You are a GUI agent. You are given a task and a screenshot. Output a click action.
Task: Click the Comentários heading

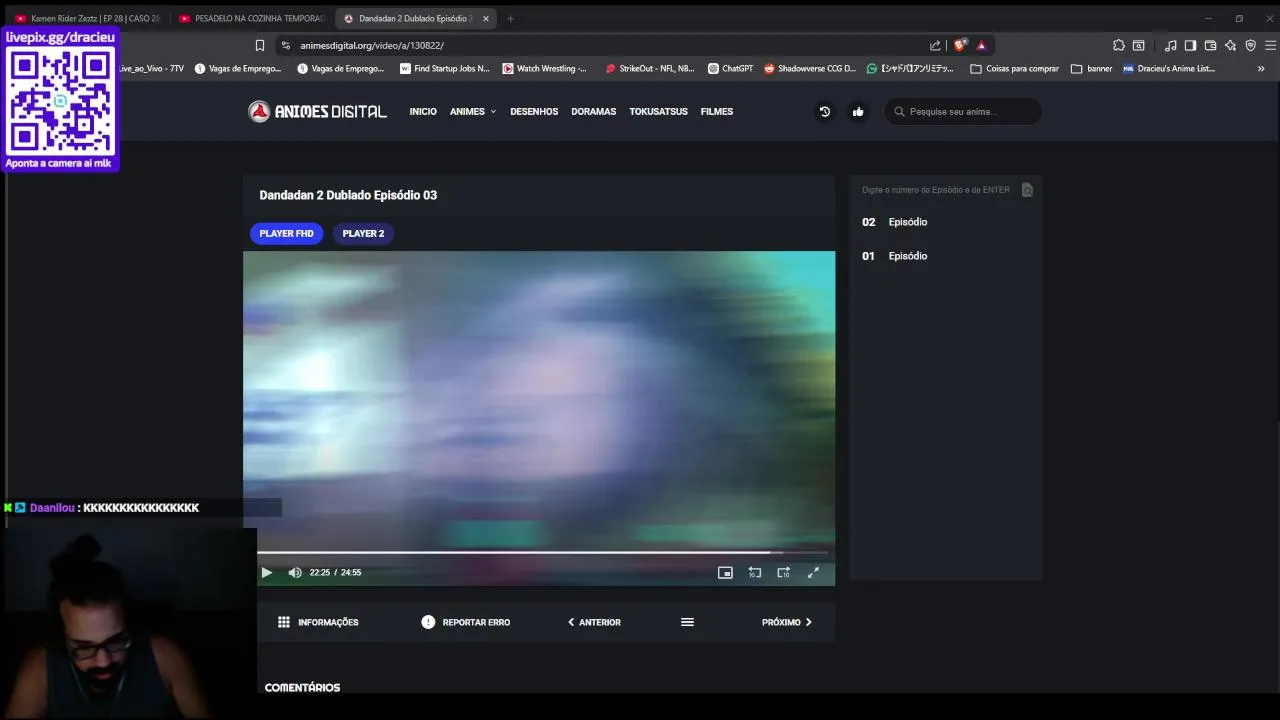click(302, 688)
